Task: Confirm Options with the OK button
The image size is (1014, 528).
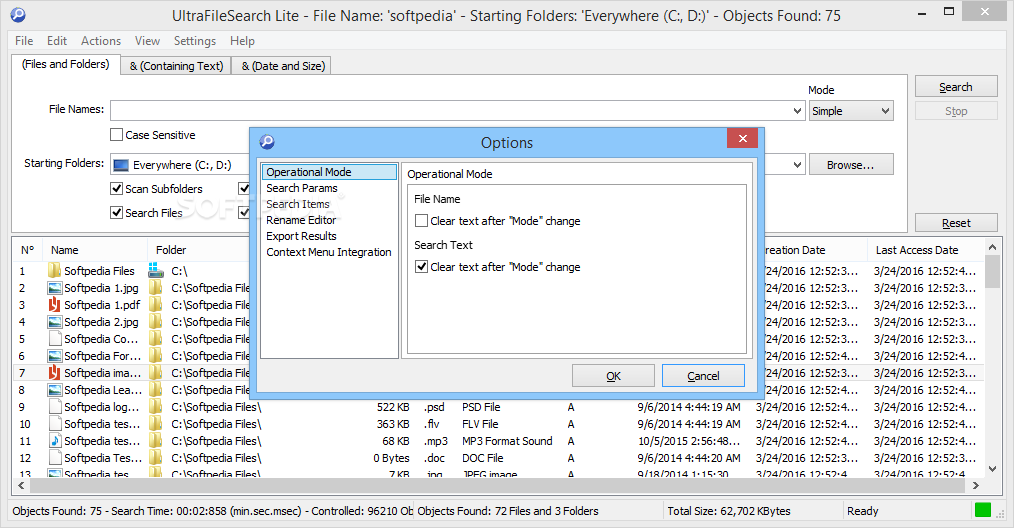Action: pyautogui.click(x=613, y=376)
